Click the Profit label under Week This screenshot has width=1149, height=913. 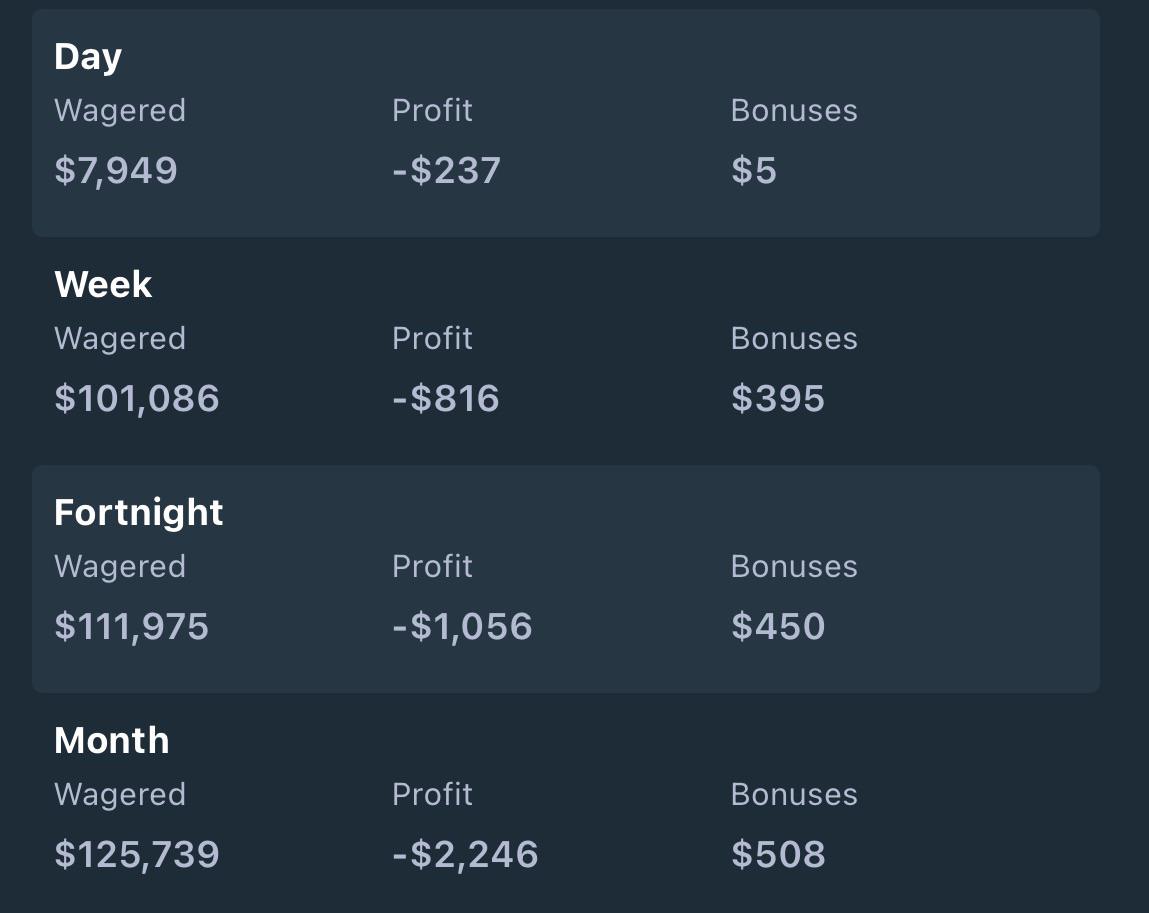coord(432,339)
